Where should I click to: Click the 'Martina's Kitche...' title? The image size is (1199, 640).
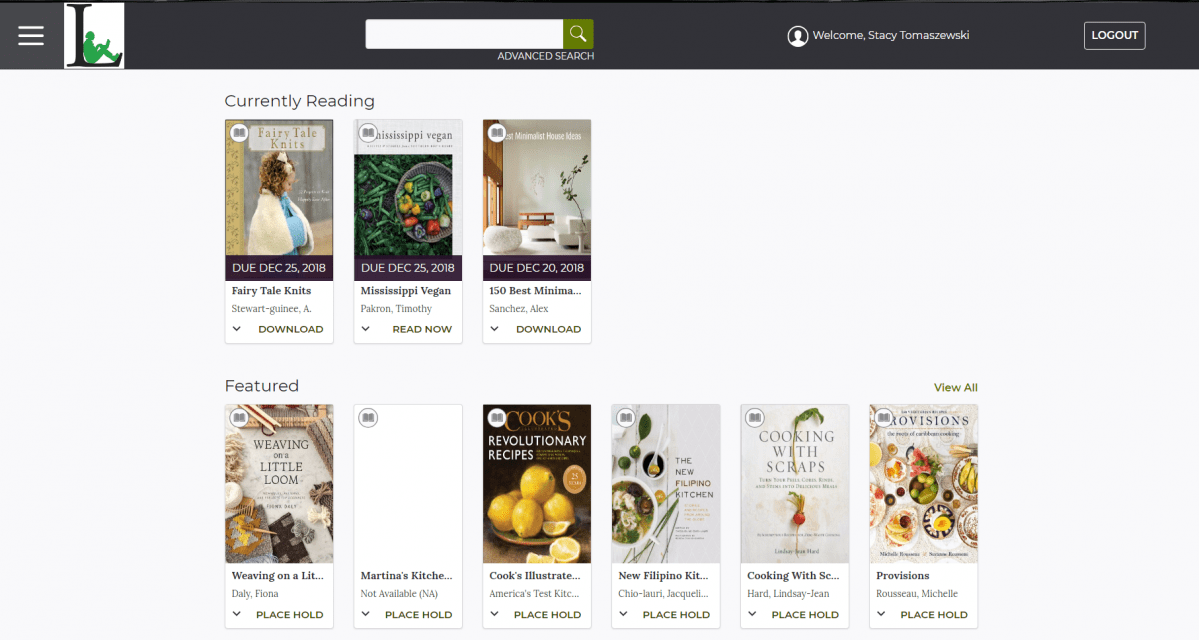click(406, 576)
